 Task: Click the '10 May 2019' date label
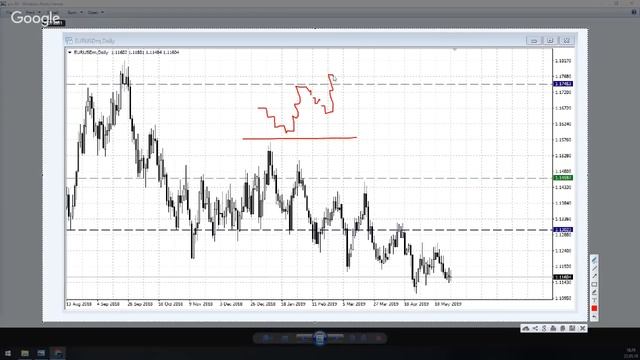coord(448,304)
